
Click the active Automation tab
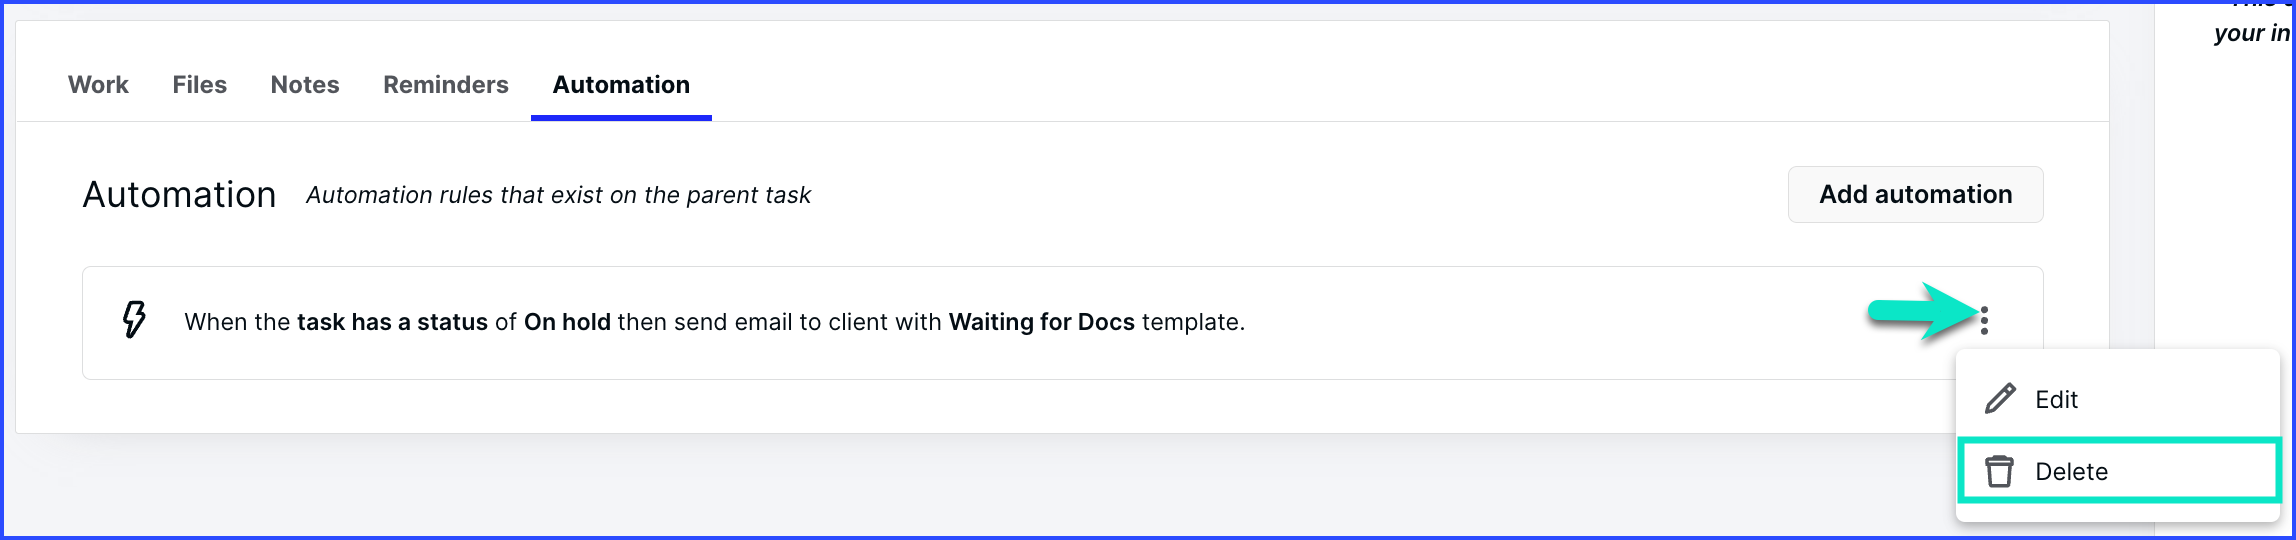621,85
